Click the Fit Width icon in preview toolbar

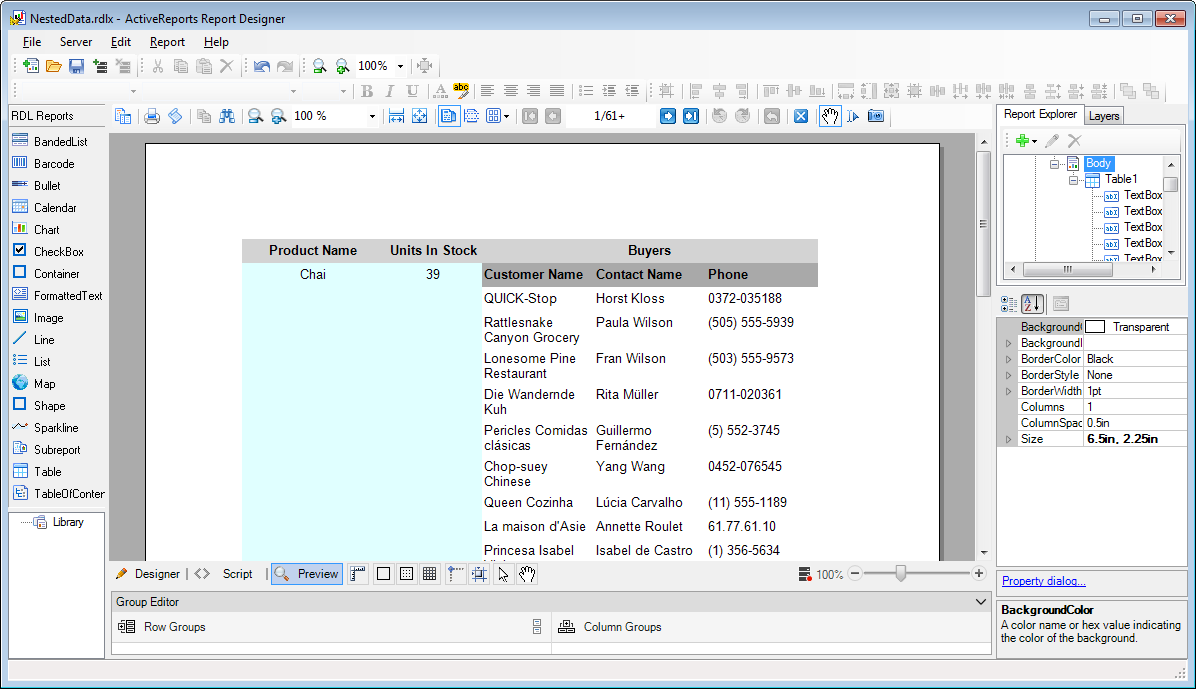[396, 116]
